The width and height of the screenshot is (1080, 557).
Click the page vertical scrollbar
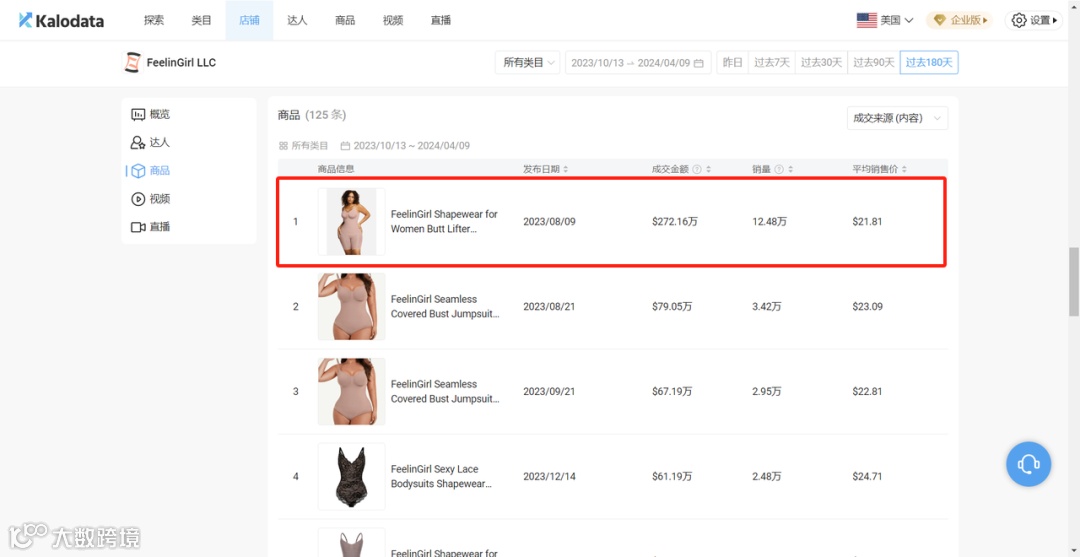pyautogui.click(x=1073, y=282)
